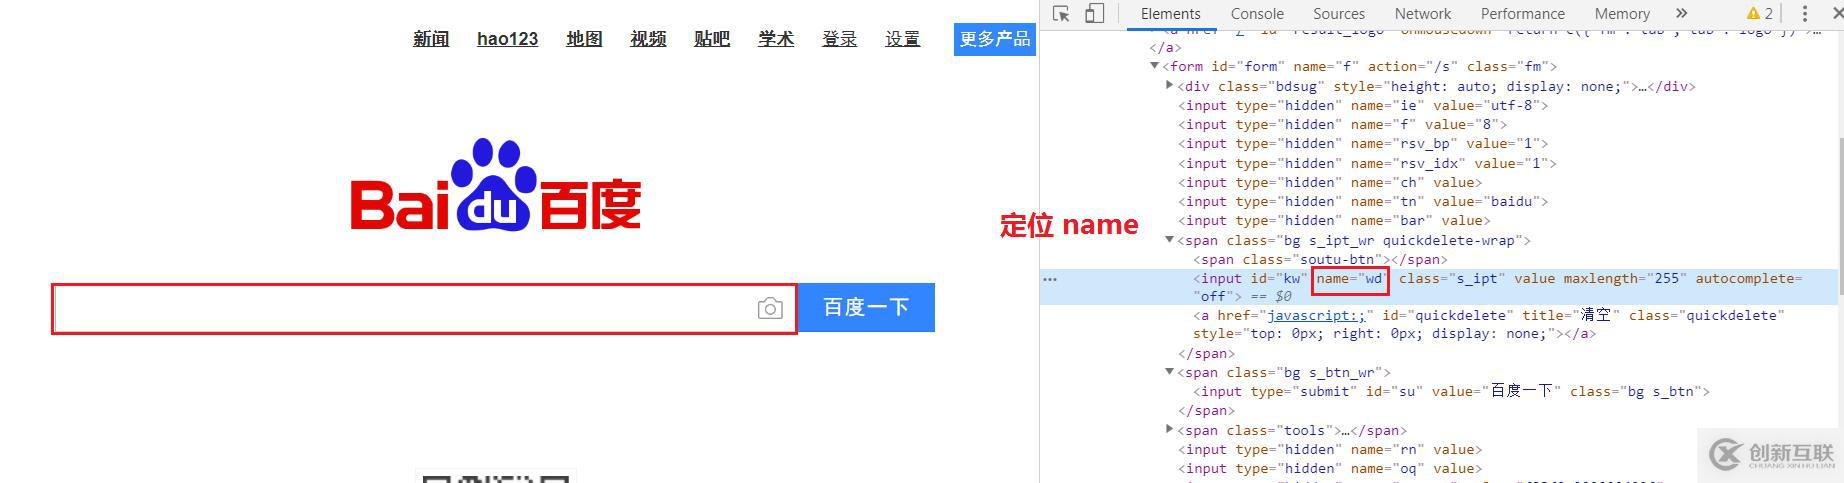Switch to the Elements tab
1844x483 pixels.
1170,13
